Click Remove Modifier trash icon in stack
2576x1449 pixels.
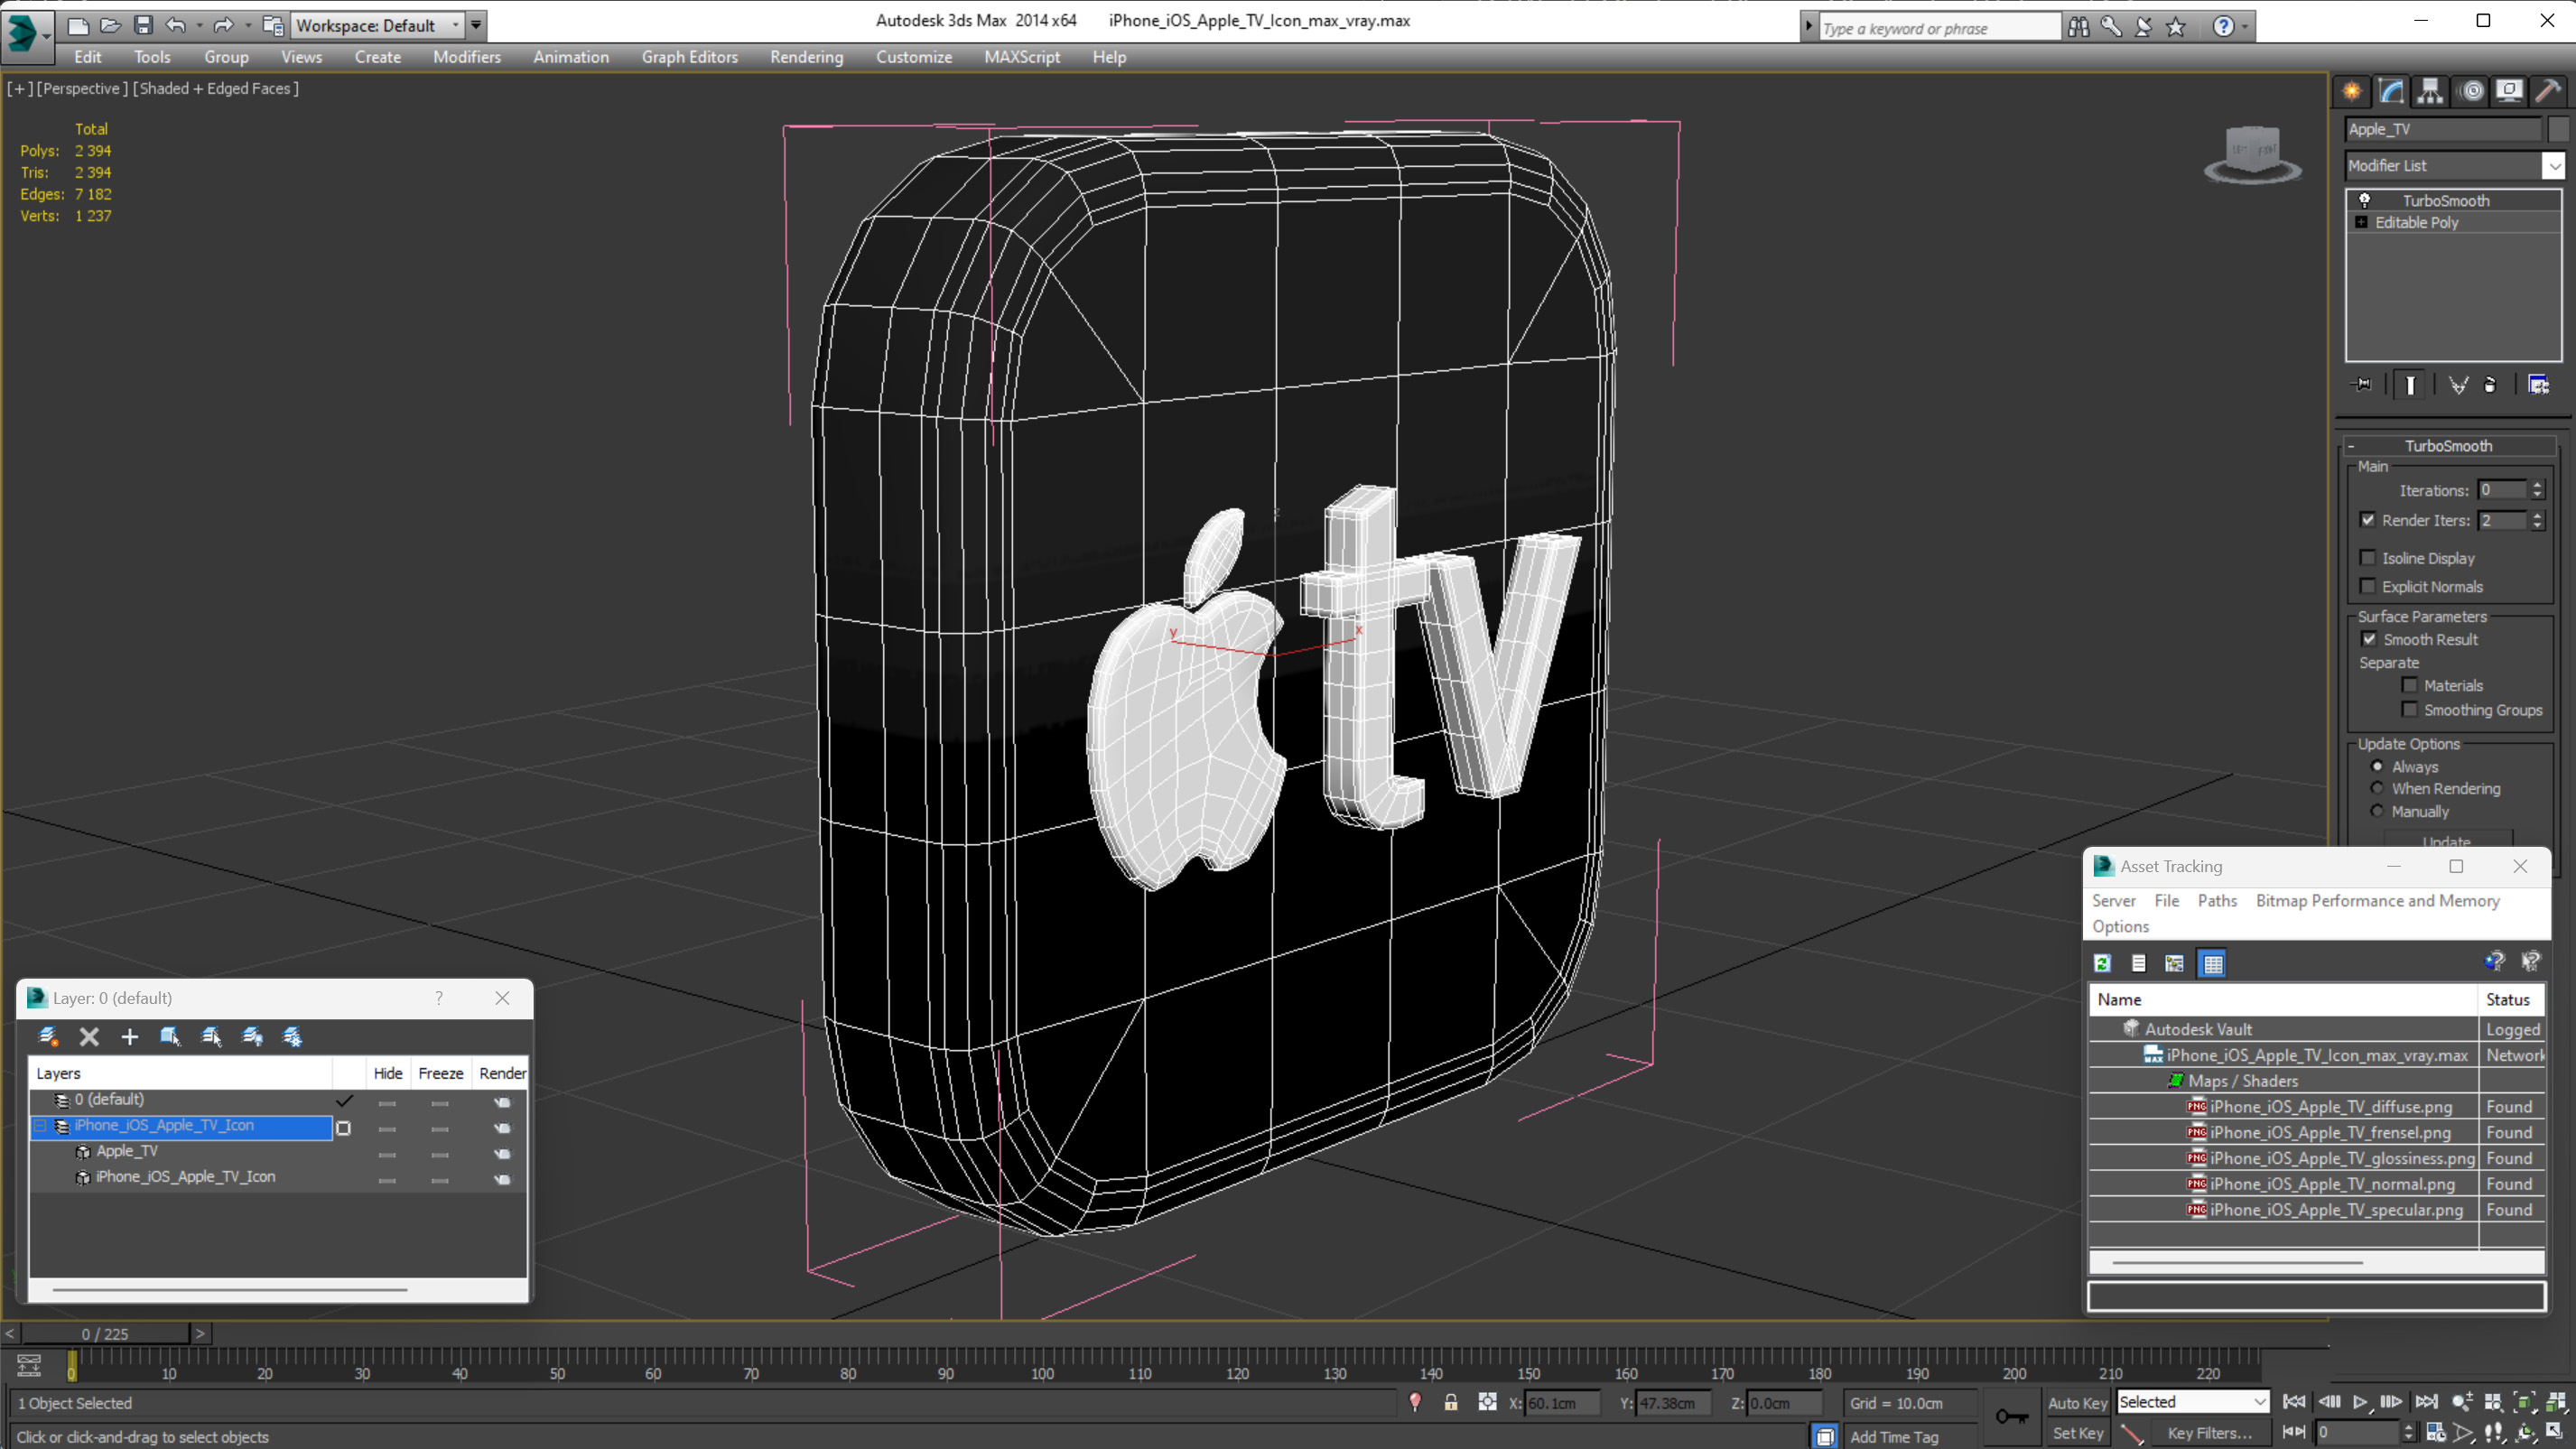pos(2490,385)
